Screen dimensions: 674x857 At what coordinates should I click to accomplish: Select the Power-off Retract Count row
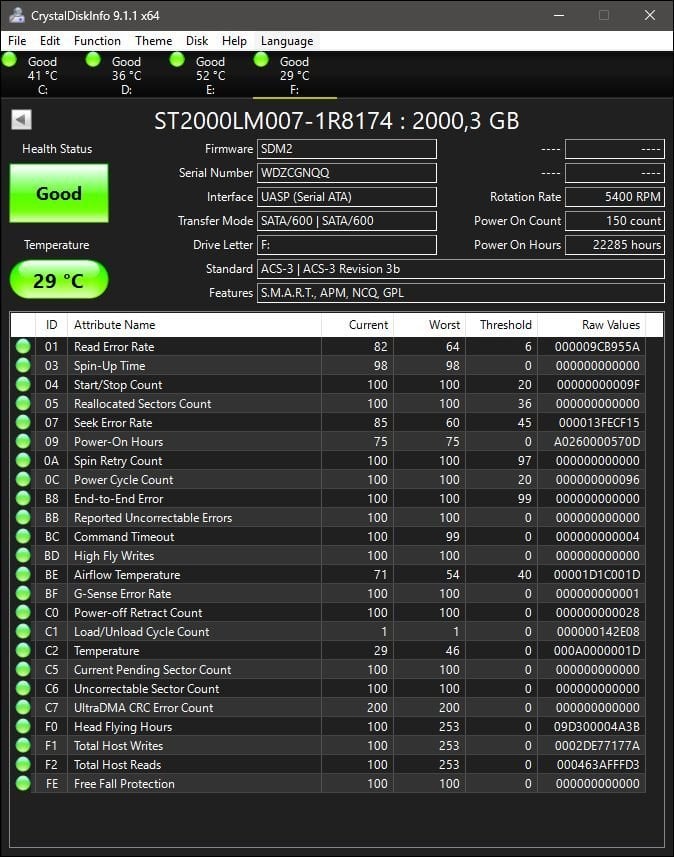(328, 613)
